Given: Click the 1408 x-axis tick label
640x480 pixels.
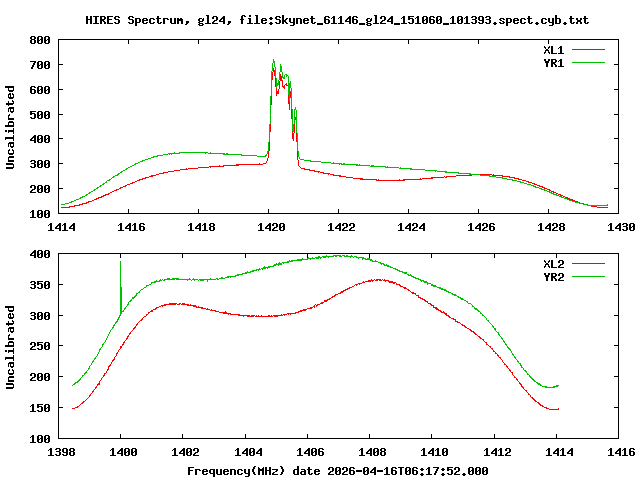Looking at the screenshot, I should tap(372, 452).
